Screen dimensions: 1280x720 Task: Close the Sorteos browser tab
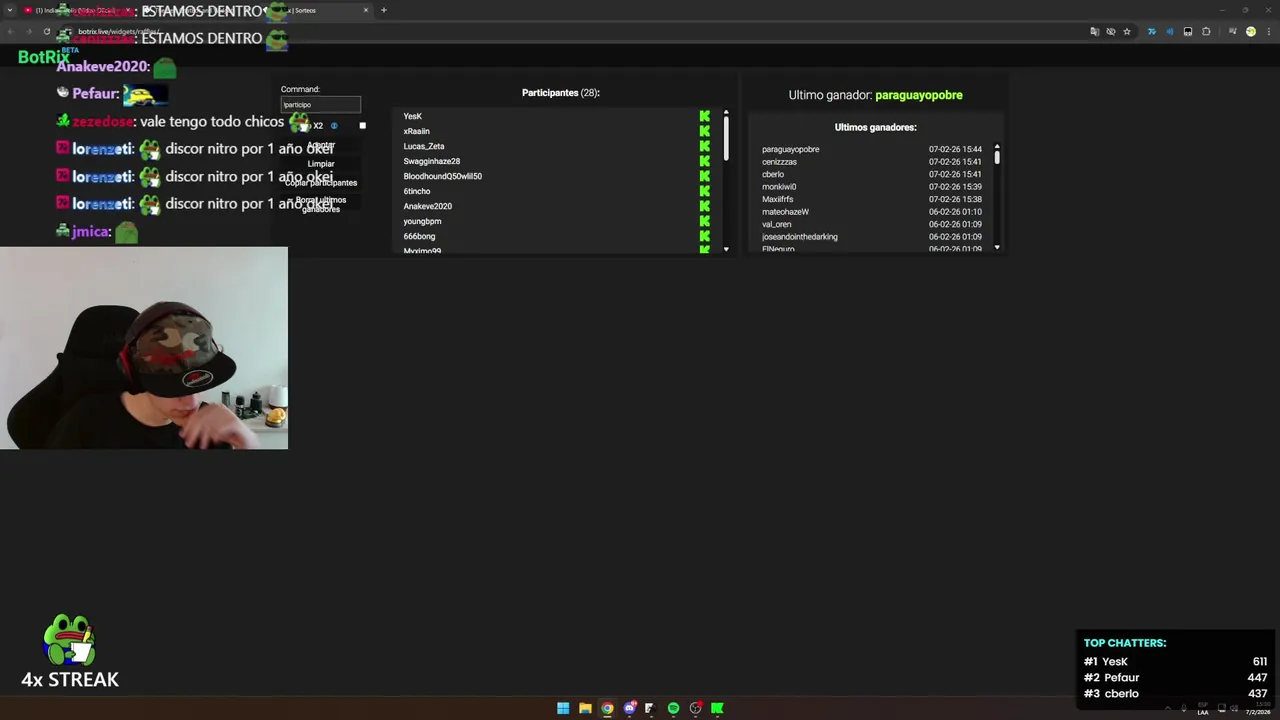point(365,10)
